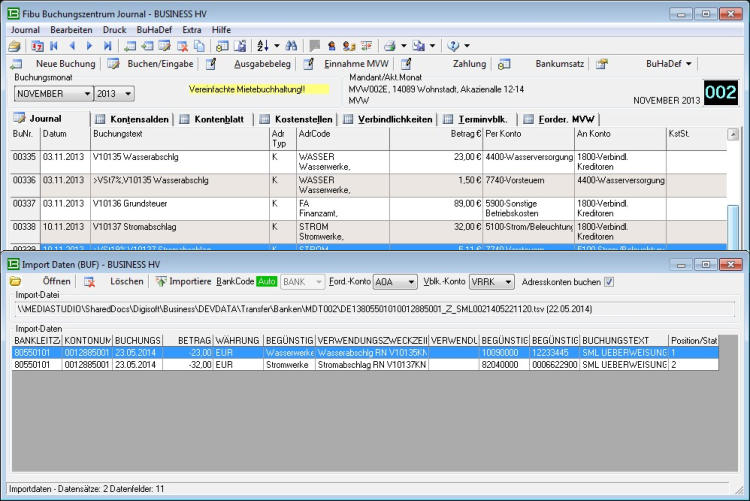The height and width of the screenshot is (501, 750).
Task: Expand the Vblk.-Konto VRRK dropdown
Action: (x=506, y=282)
